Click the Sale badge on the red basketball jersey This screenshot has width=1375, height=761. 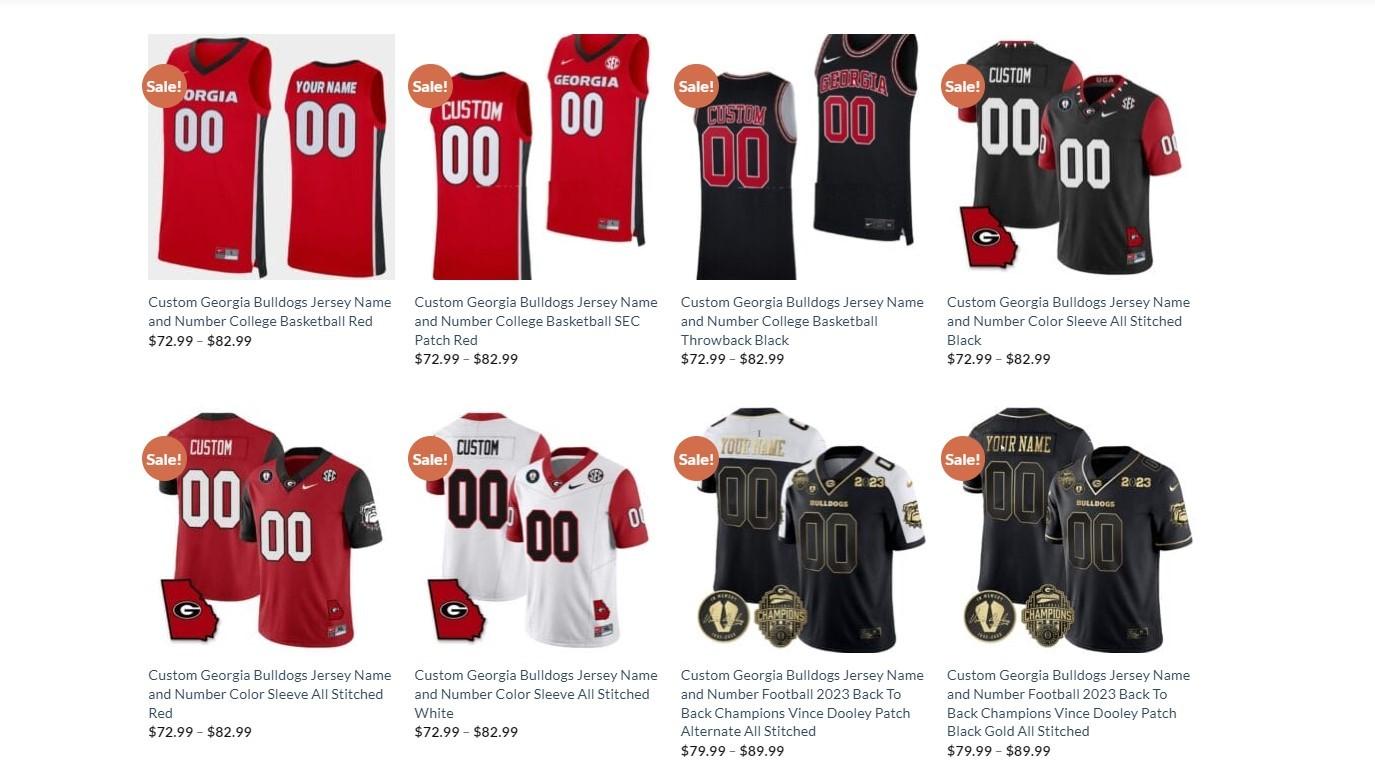coord(164,86)
